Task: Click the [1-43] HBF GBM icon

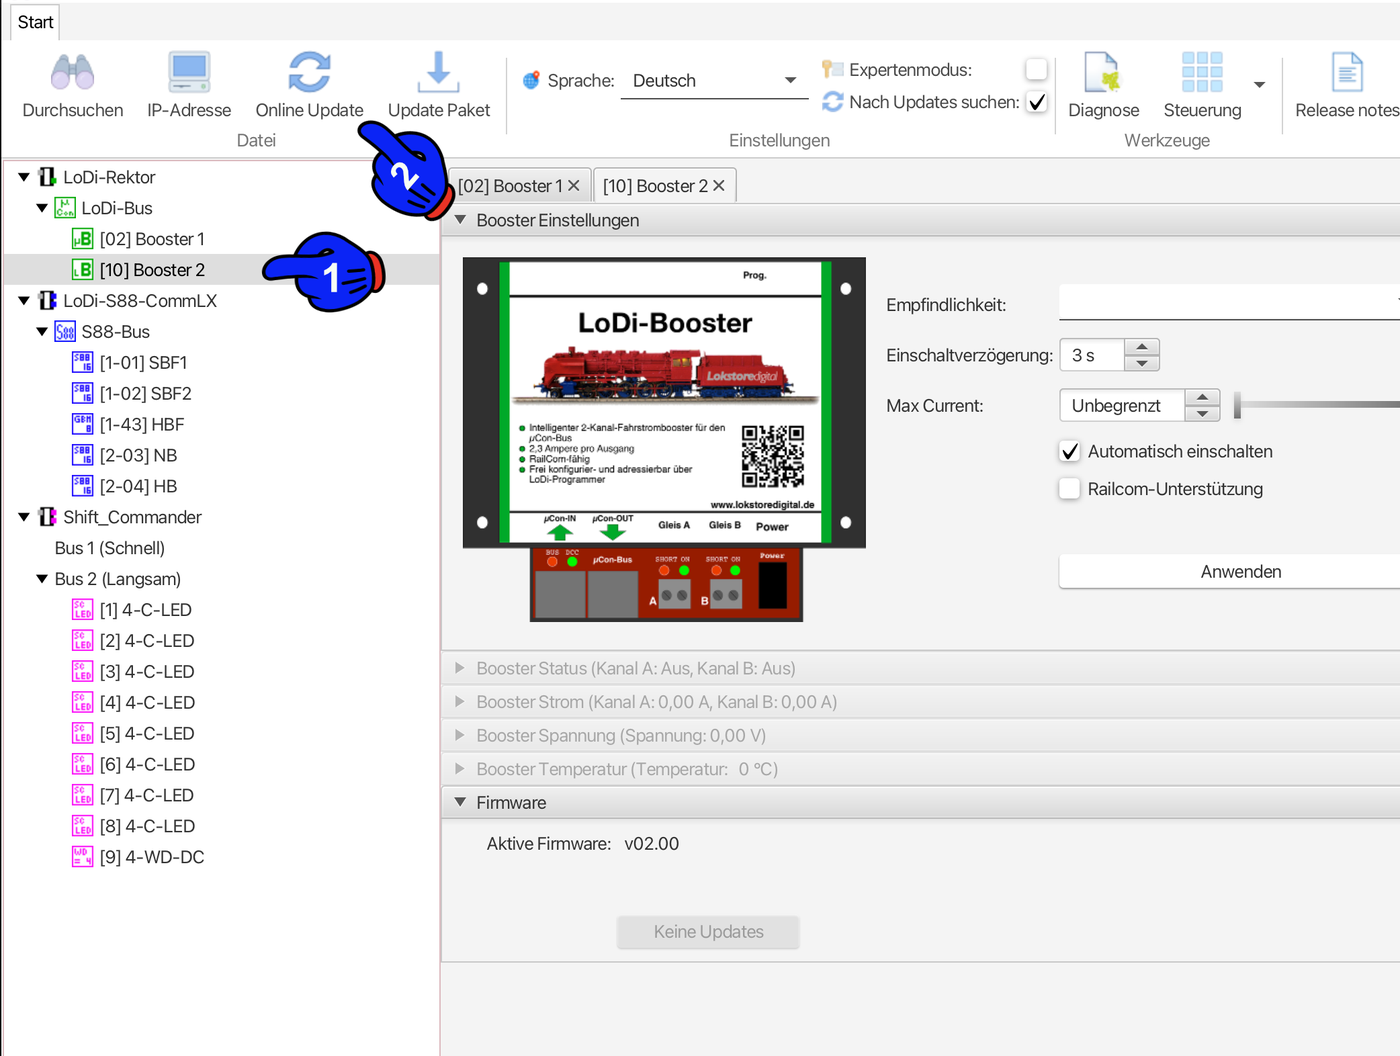Action: point(83,425)
